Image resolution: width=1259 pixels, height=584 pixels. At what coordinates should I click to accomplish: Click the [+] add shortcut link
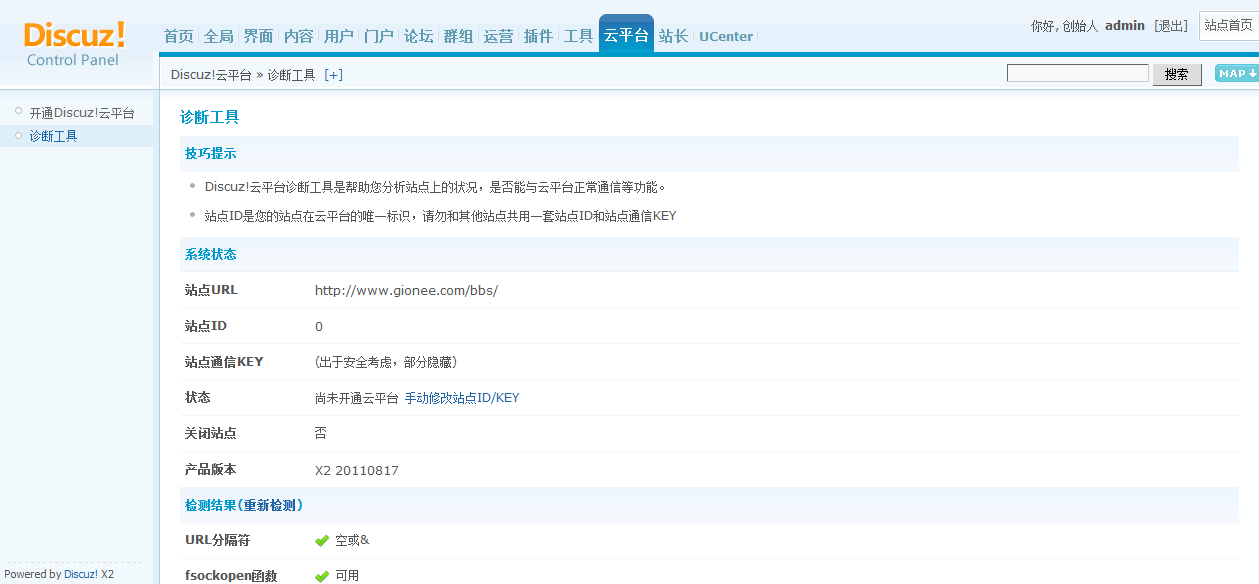[334, 75]
